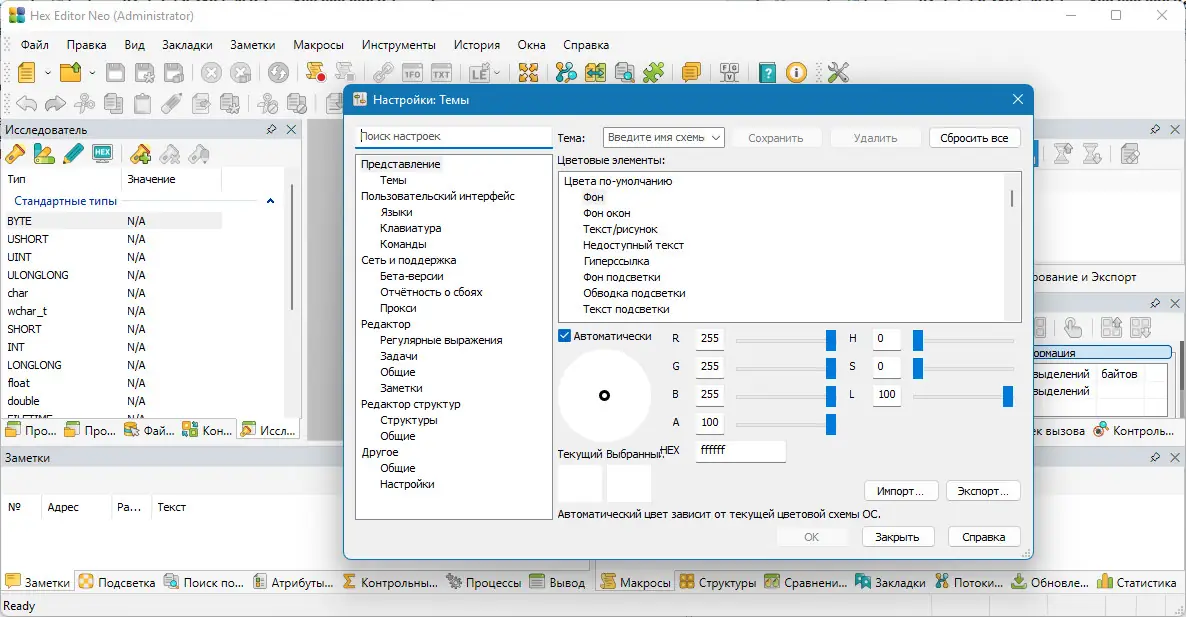Click the Сбросить все button
The height and width of the screenshot is (617, 1186).
pos(974,138)
